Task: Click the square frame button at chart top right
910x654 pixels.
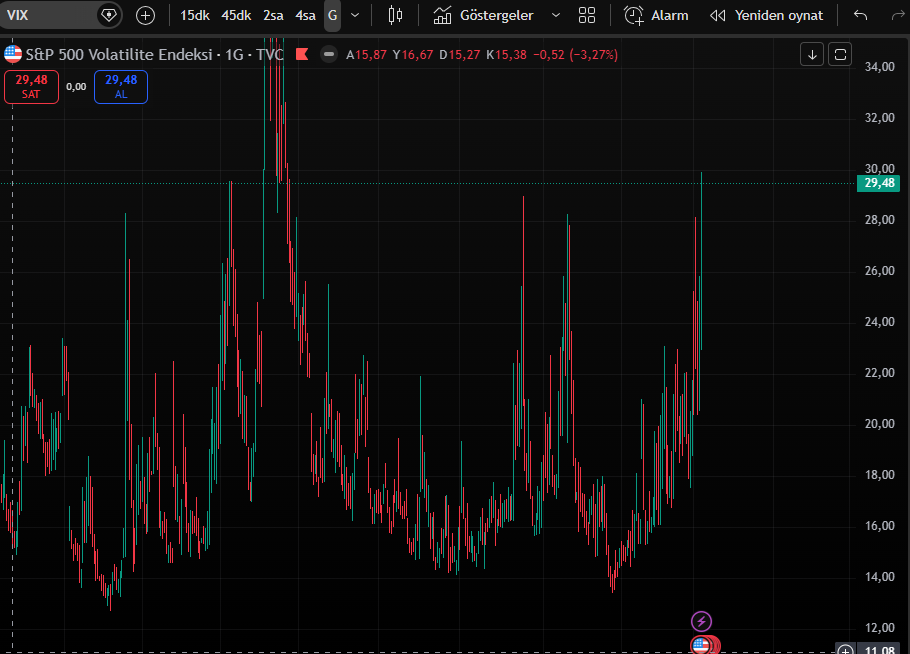Action: coord(840,55)
